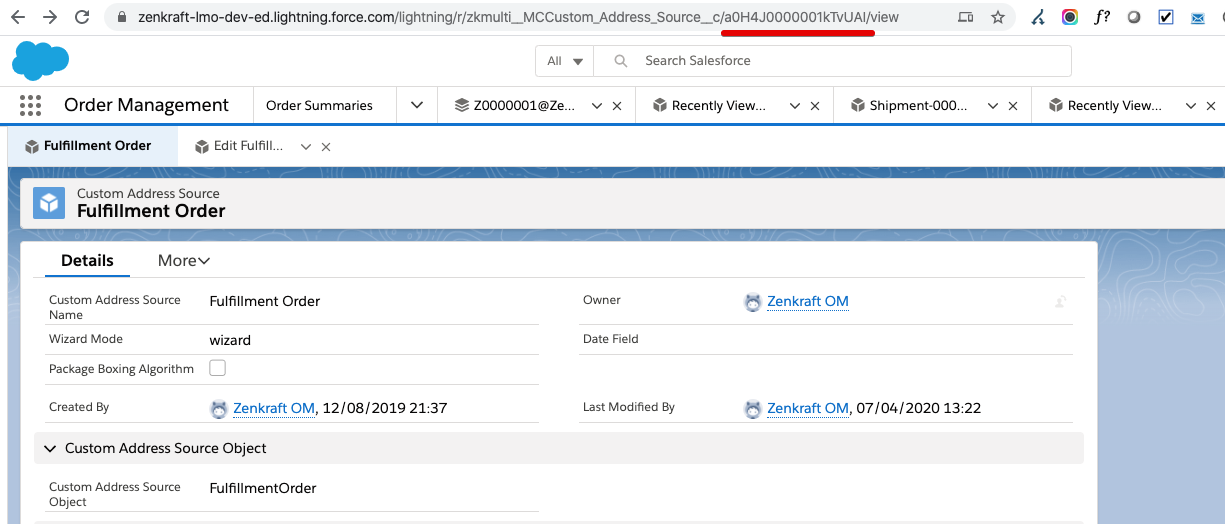The width and height of the screenshot is (1225, 524).
Task: Toggle the Package Boxing Algorithm checkbox
Action: [x=217, y=368]
